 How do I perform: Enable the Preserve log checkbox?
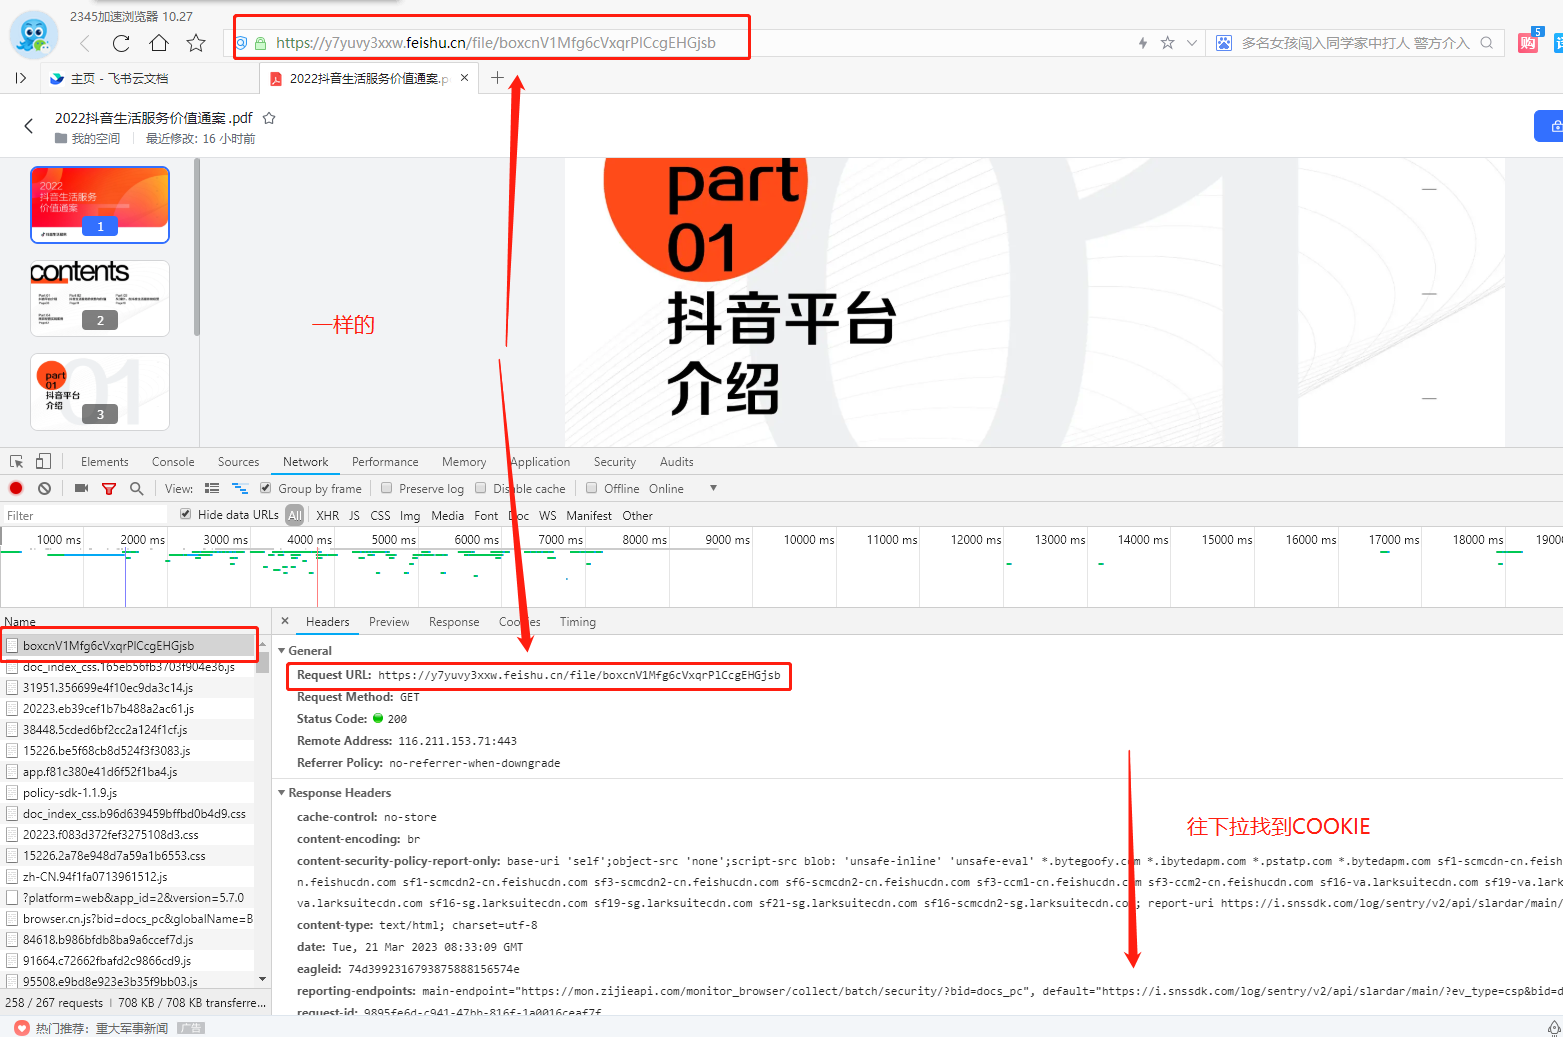click(x=387, y=488)
